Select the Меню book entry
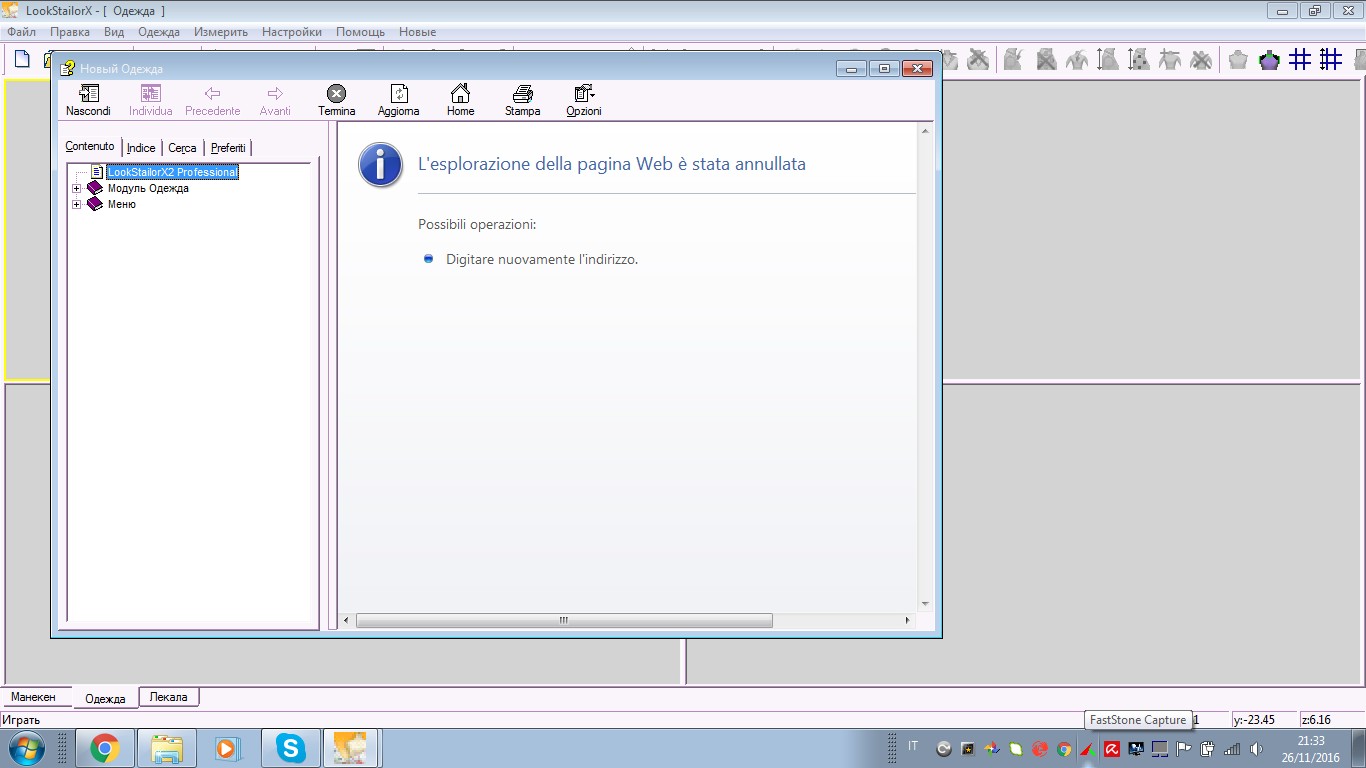 coord(122,204)
